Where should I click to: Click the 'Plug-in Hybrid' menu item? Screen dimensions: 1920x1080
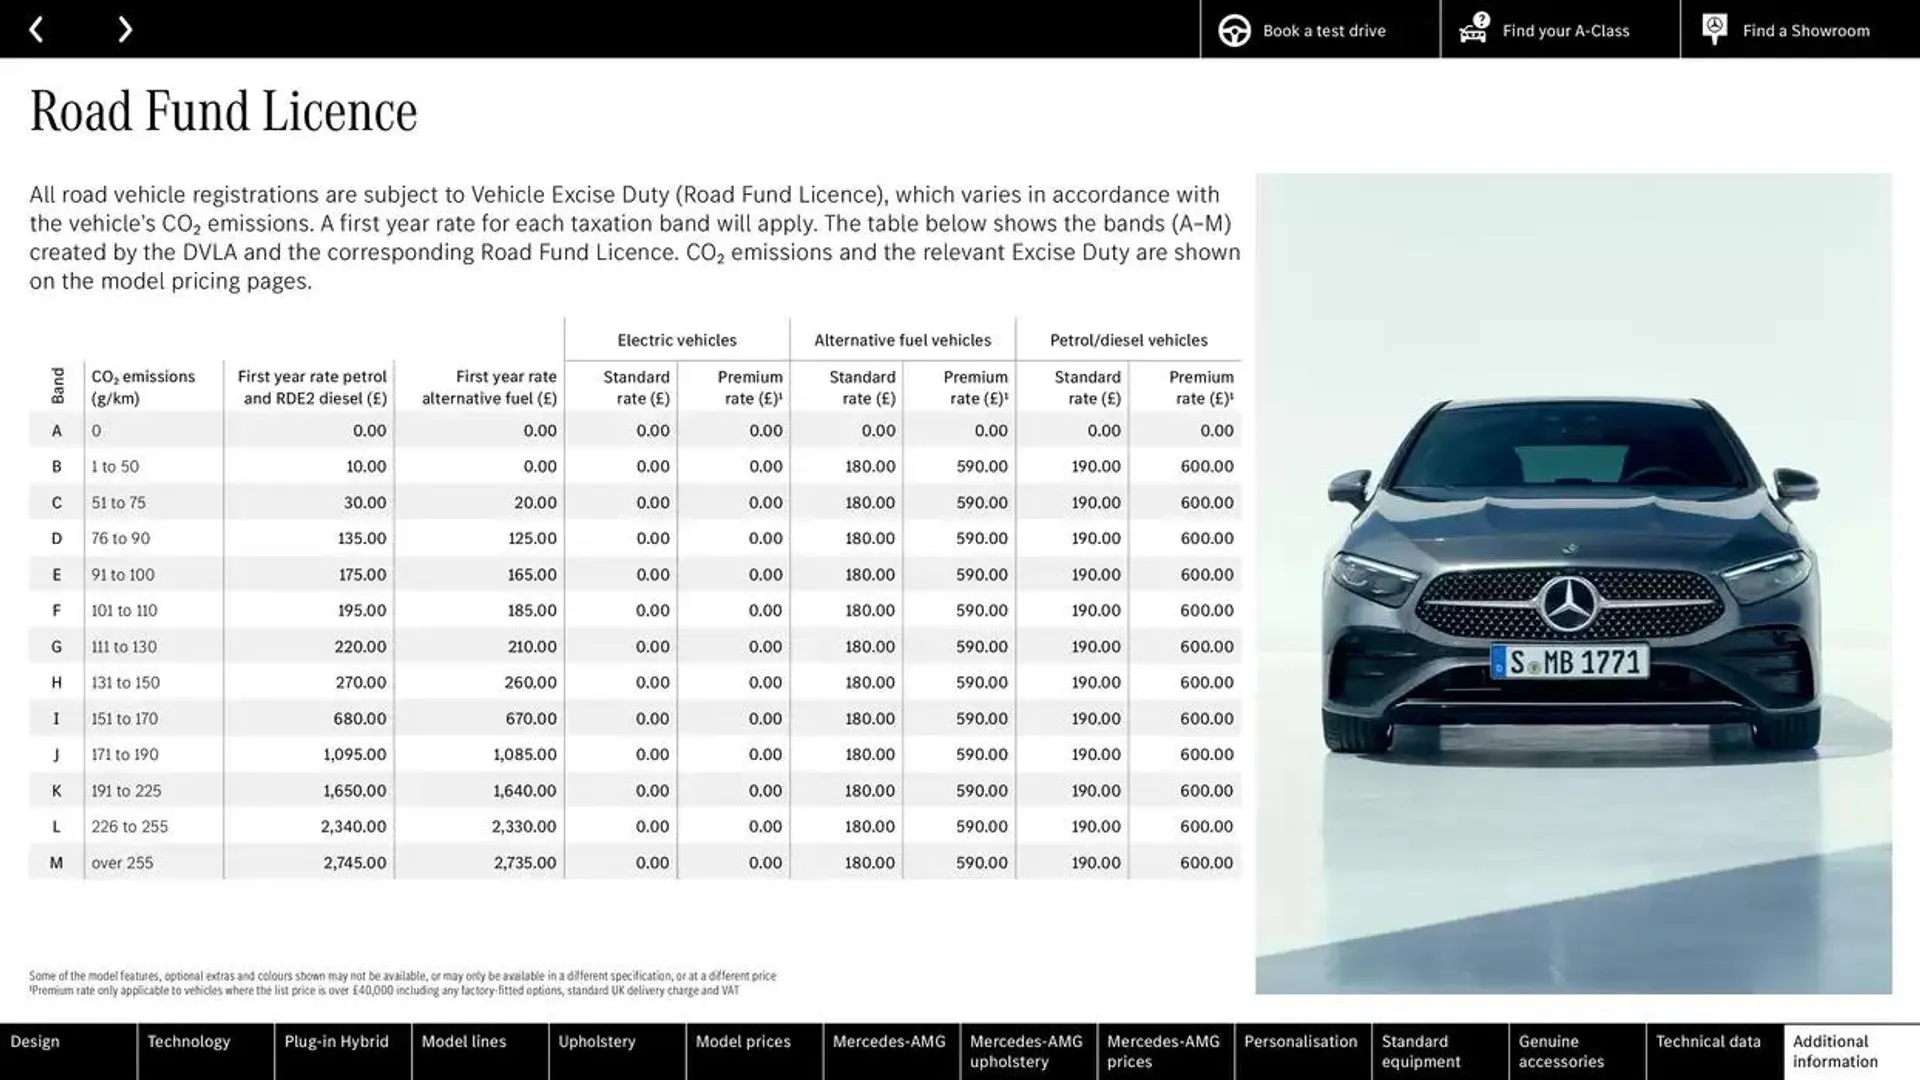click(x=336, y=1050)
